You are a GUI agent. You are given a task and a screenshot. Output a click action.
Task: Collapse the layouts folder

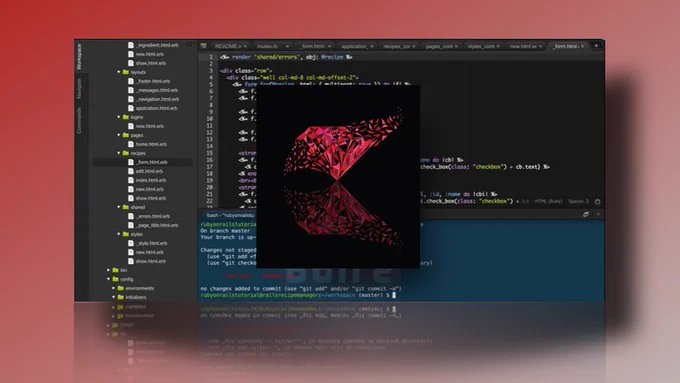pos(119,72)
